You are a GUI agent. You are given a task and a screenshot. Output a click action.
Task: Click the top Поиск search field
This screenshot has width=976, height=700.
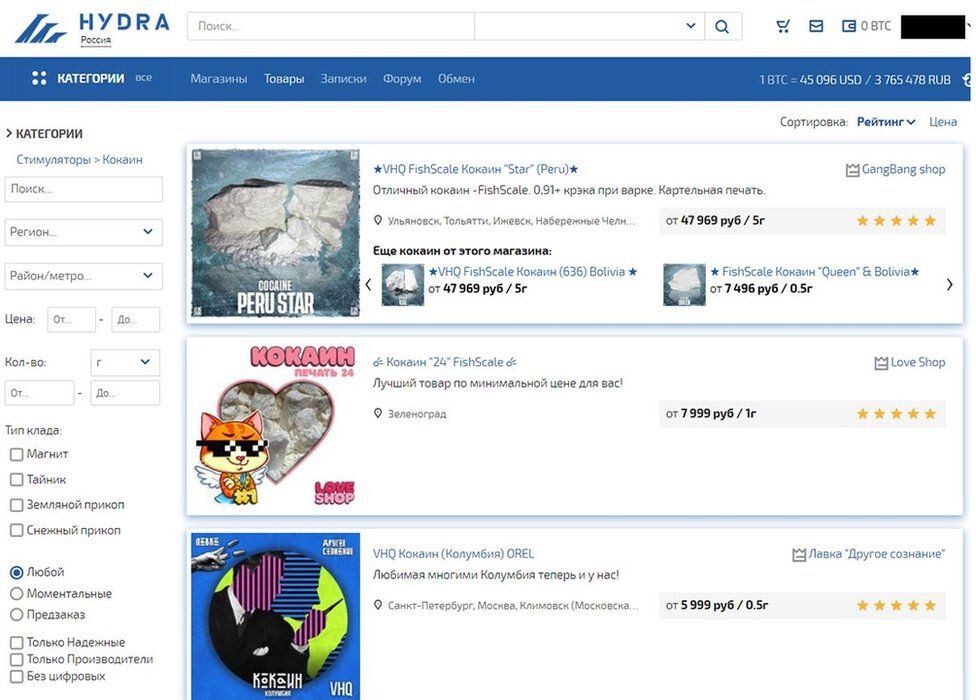[x=331, y=26]
